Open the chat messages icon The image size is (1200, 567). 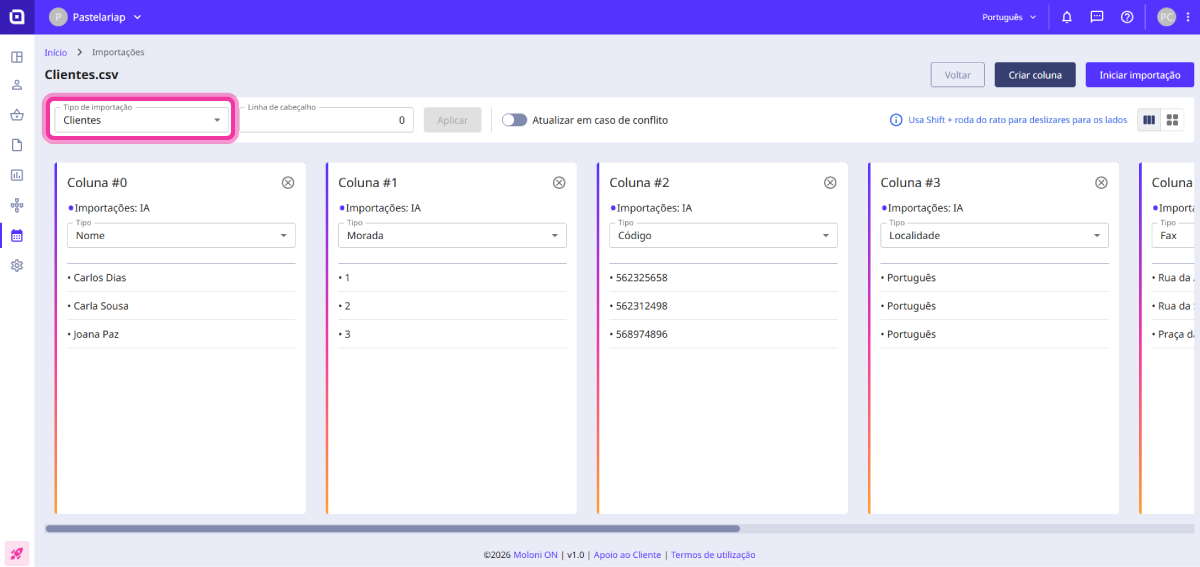pyautogui.click(x=1097, y=17)
